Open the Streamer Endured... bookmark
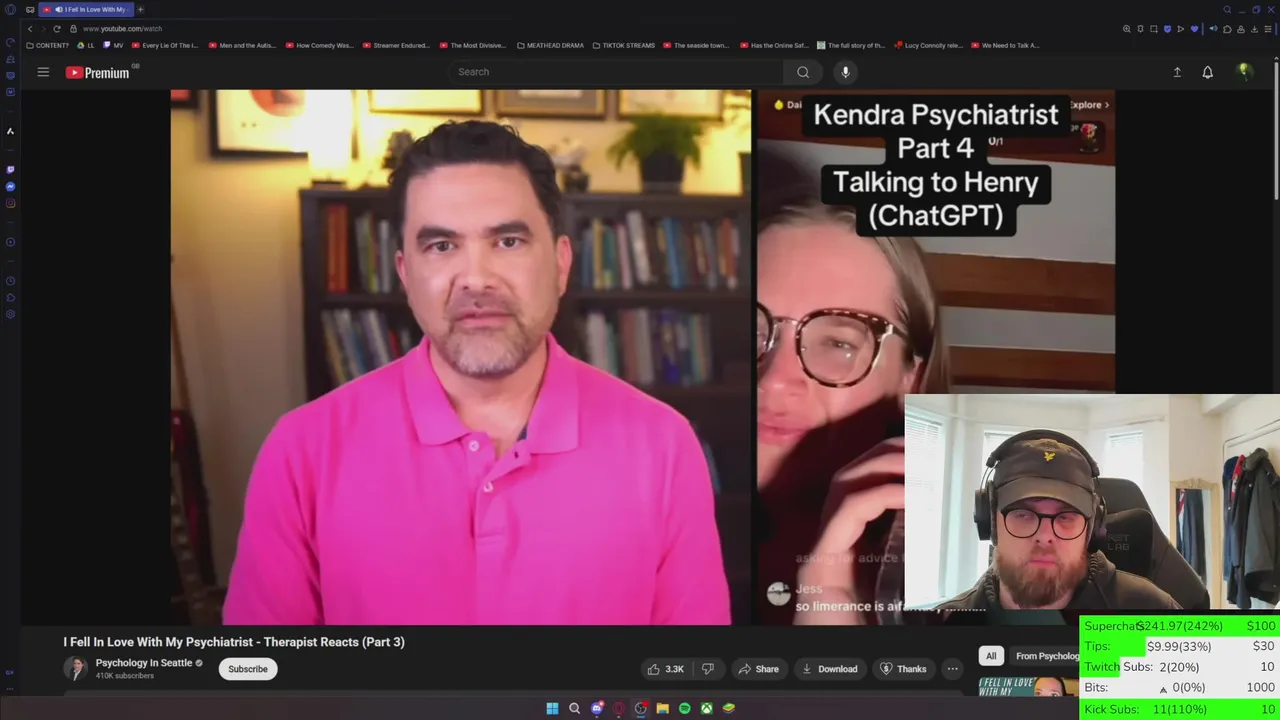 [396, 45]
